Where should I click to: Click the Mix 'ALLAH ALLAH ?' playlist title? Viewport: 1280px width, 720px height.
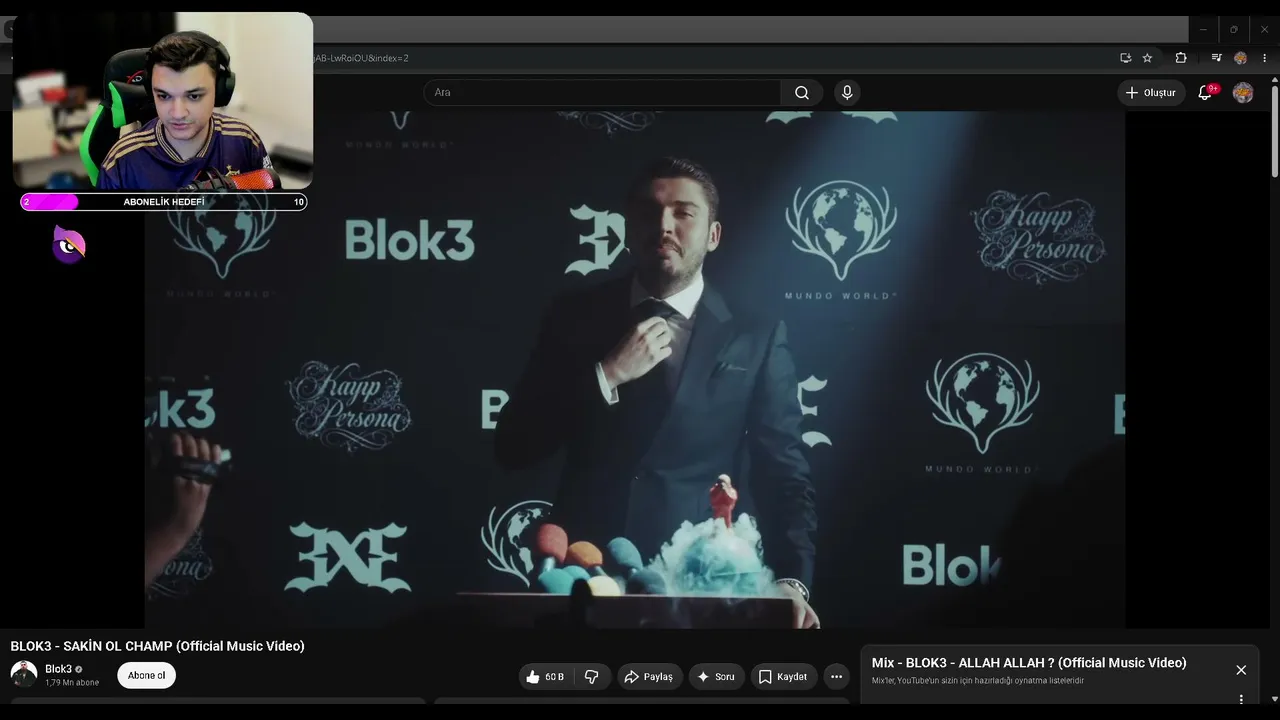(1029, 663)
